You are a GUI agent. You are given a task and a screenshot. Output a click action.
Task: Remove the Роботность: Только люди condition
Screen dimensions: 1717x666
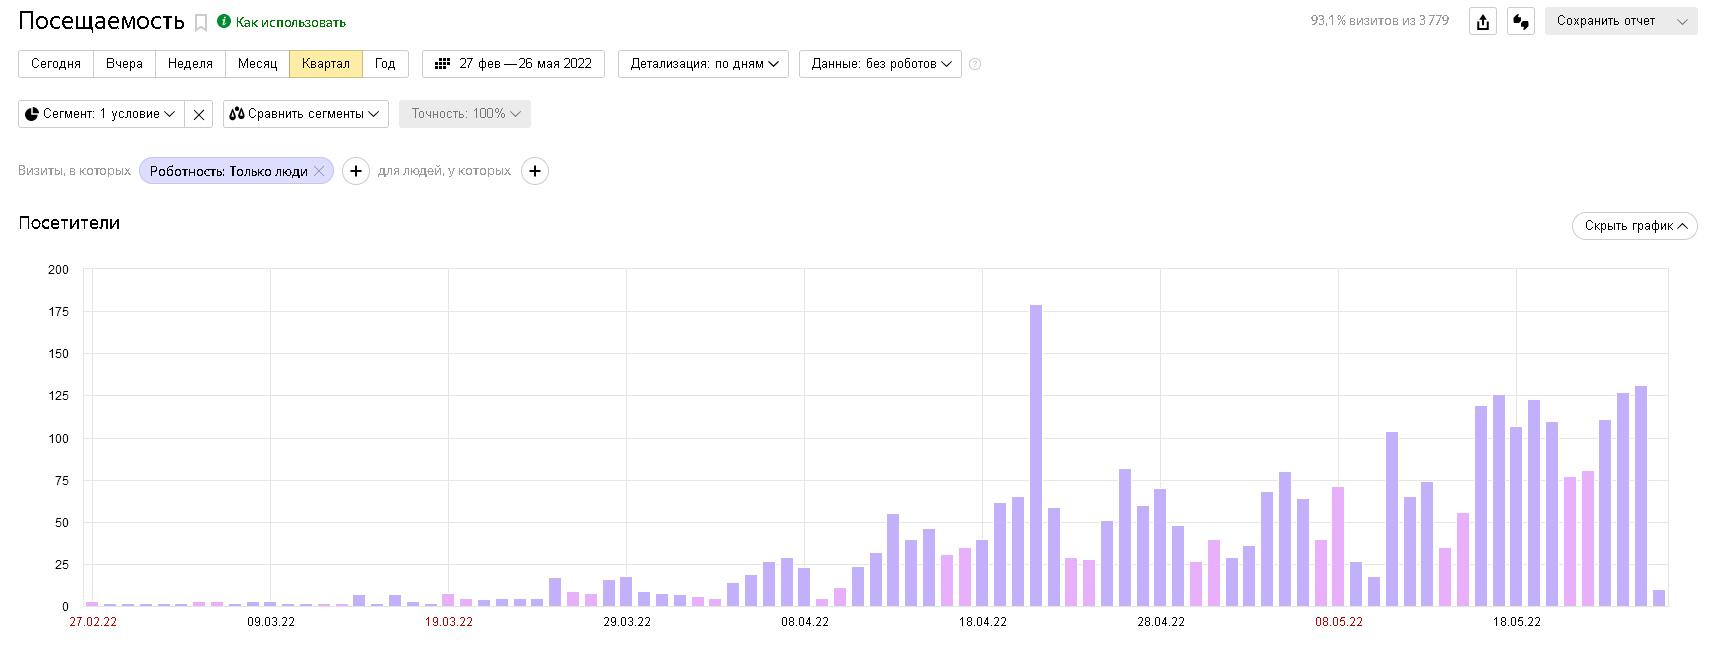[319, 171]
